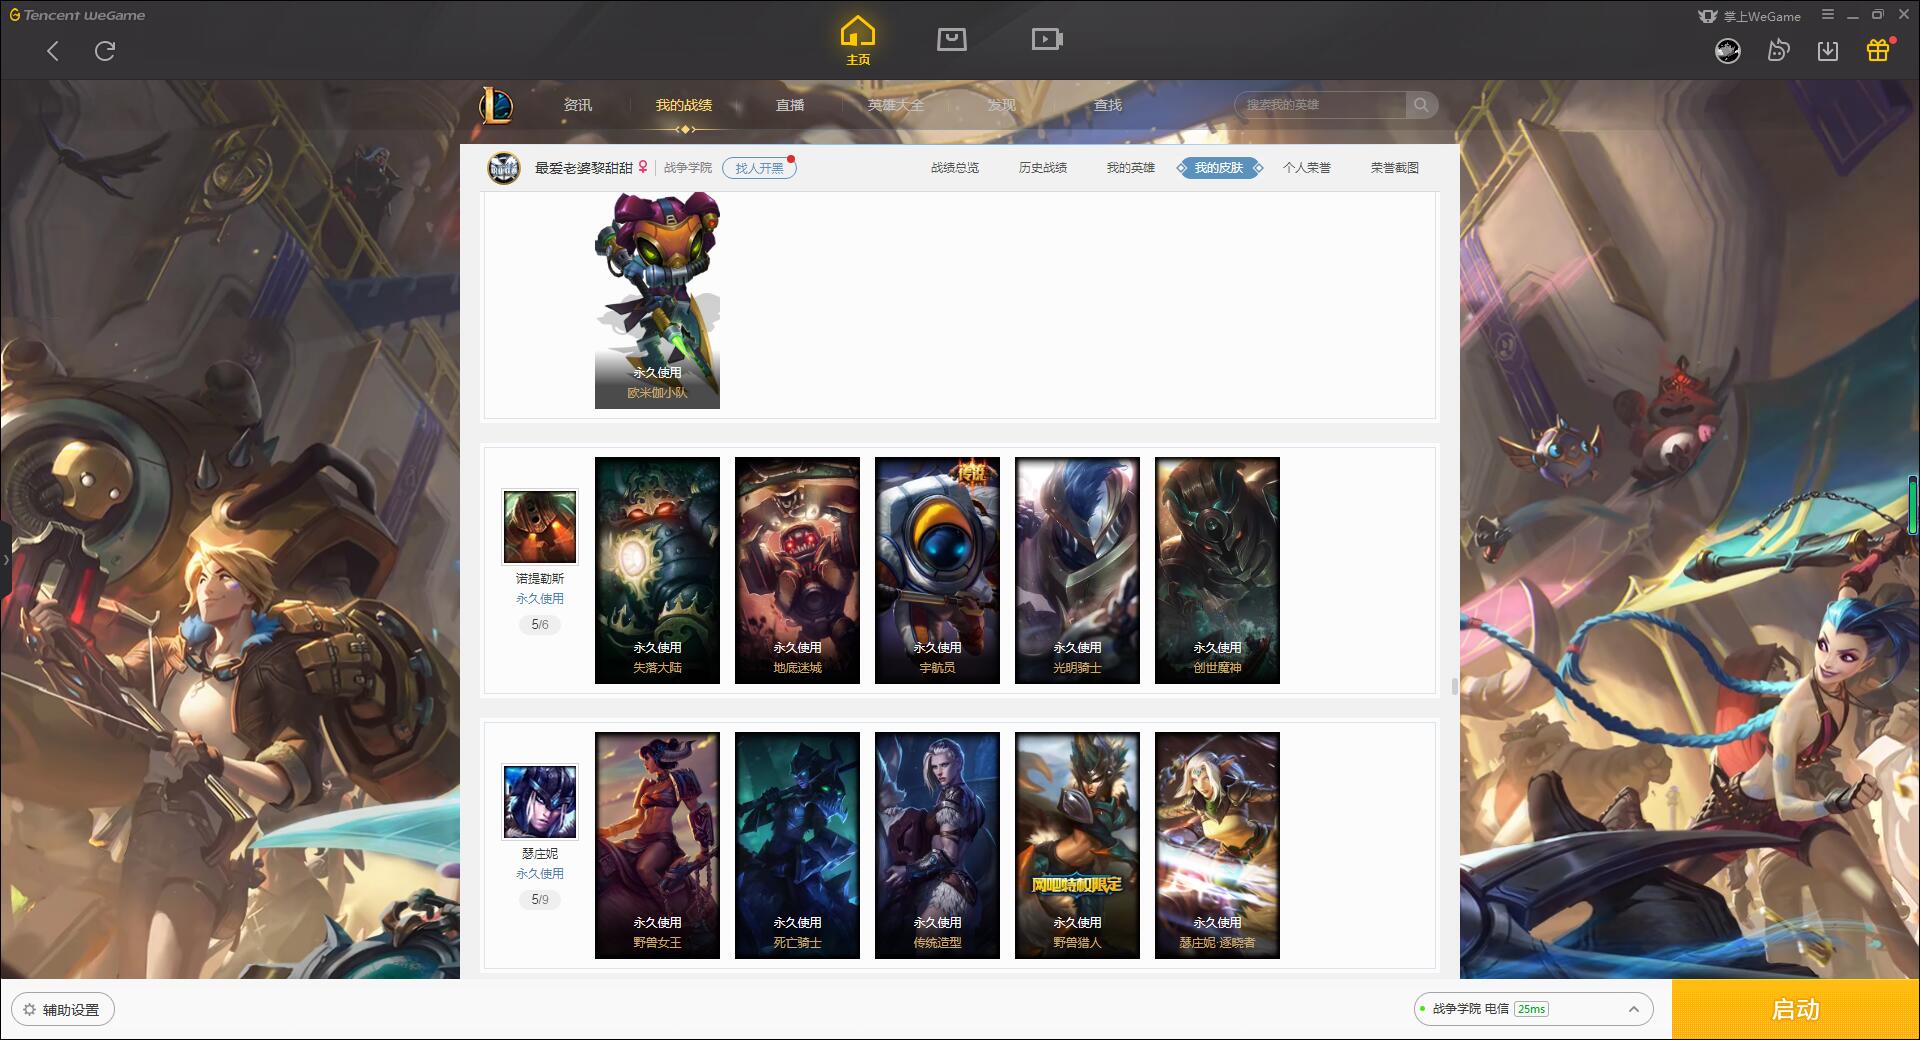The height and width of the screenshot is (1040, 1920).
Task: Open the video live icon in top bar
Action: point(1047,39)
